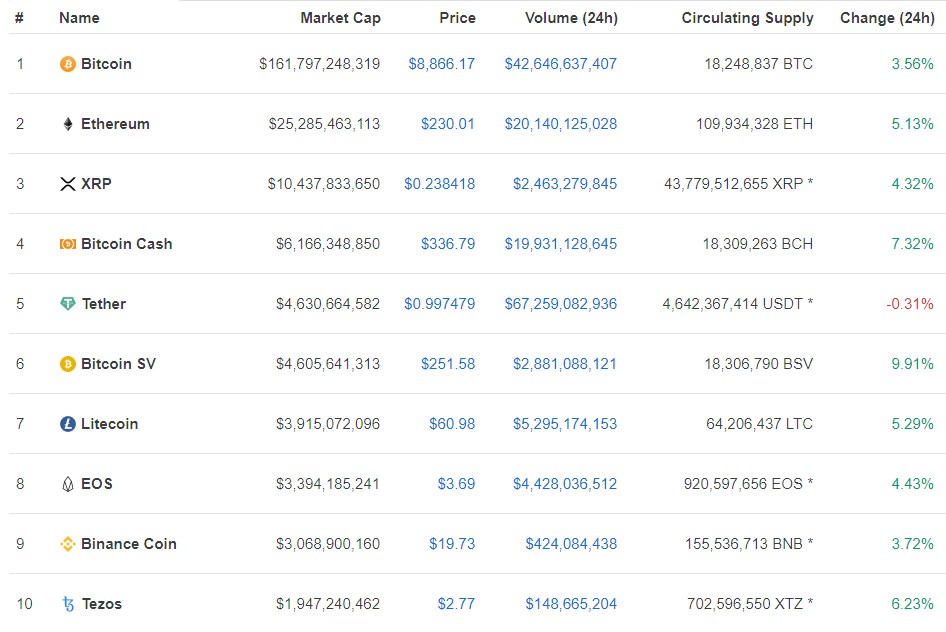Click the EOS logo icon
The width and height of the screenshot is (946, 632).
(68, 484)
